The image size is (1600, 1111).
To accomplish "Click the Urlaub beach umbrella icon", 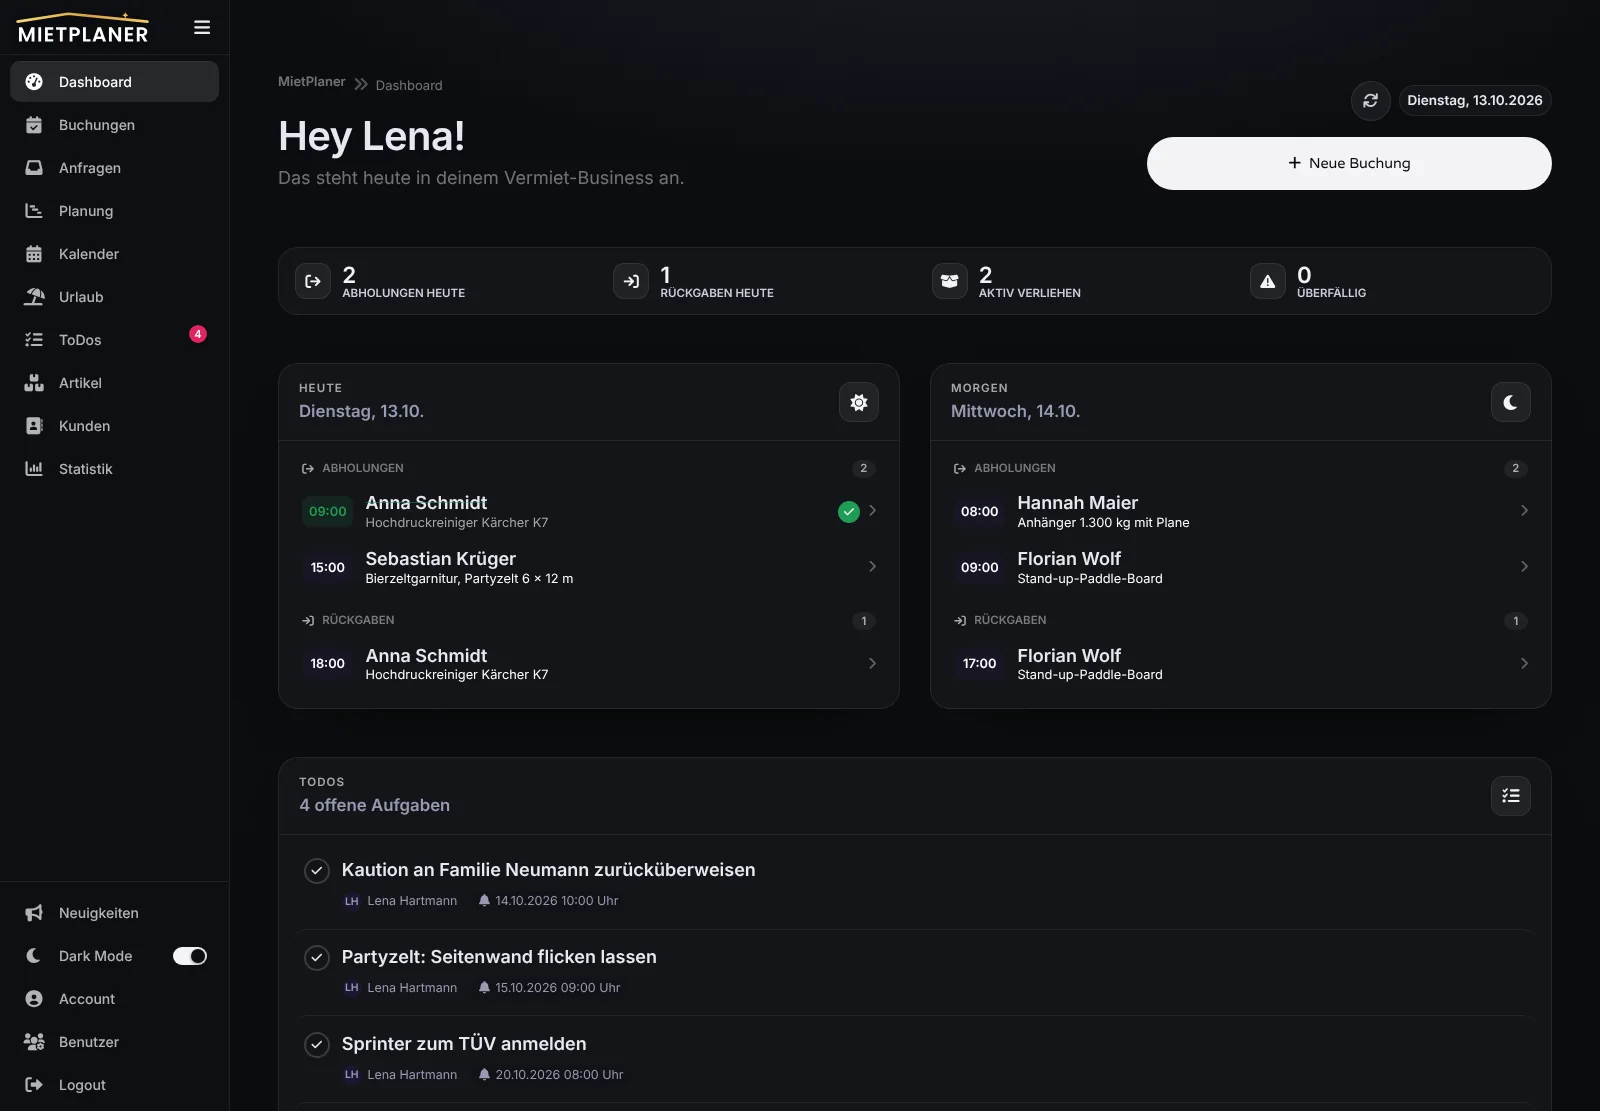I will 34,297.
